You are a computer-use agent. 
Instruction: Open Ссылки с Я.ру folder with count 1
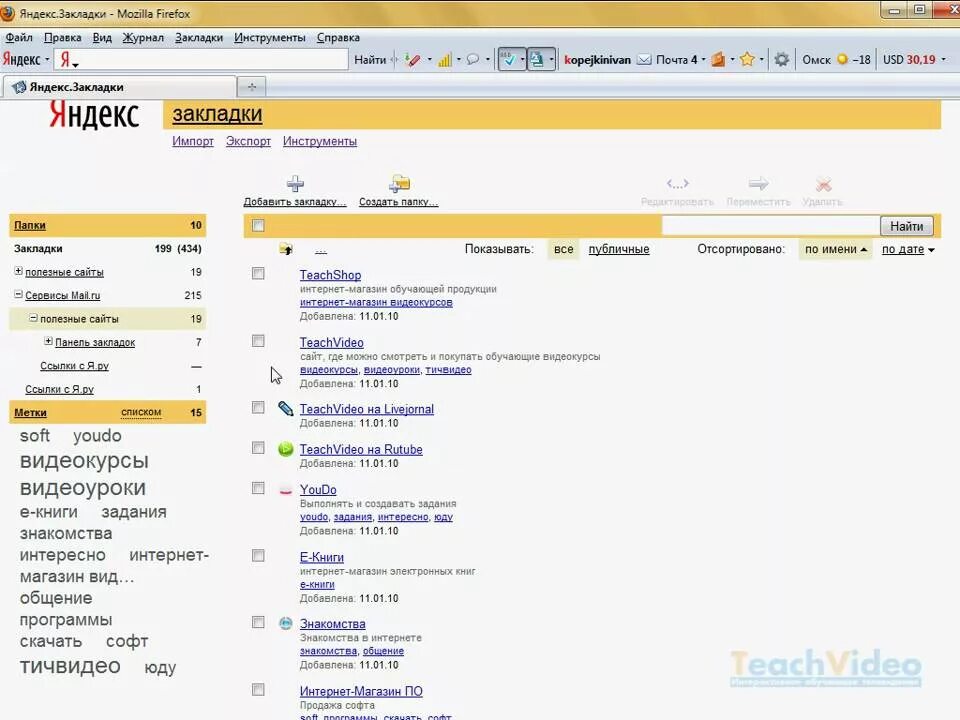pos(59,389)
